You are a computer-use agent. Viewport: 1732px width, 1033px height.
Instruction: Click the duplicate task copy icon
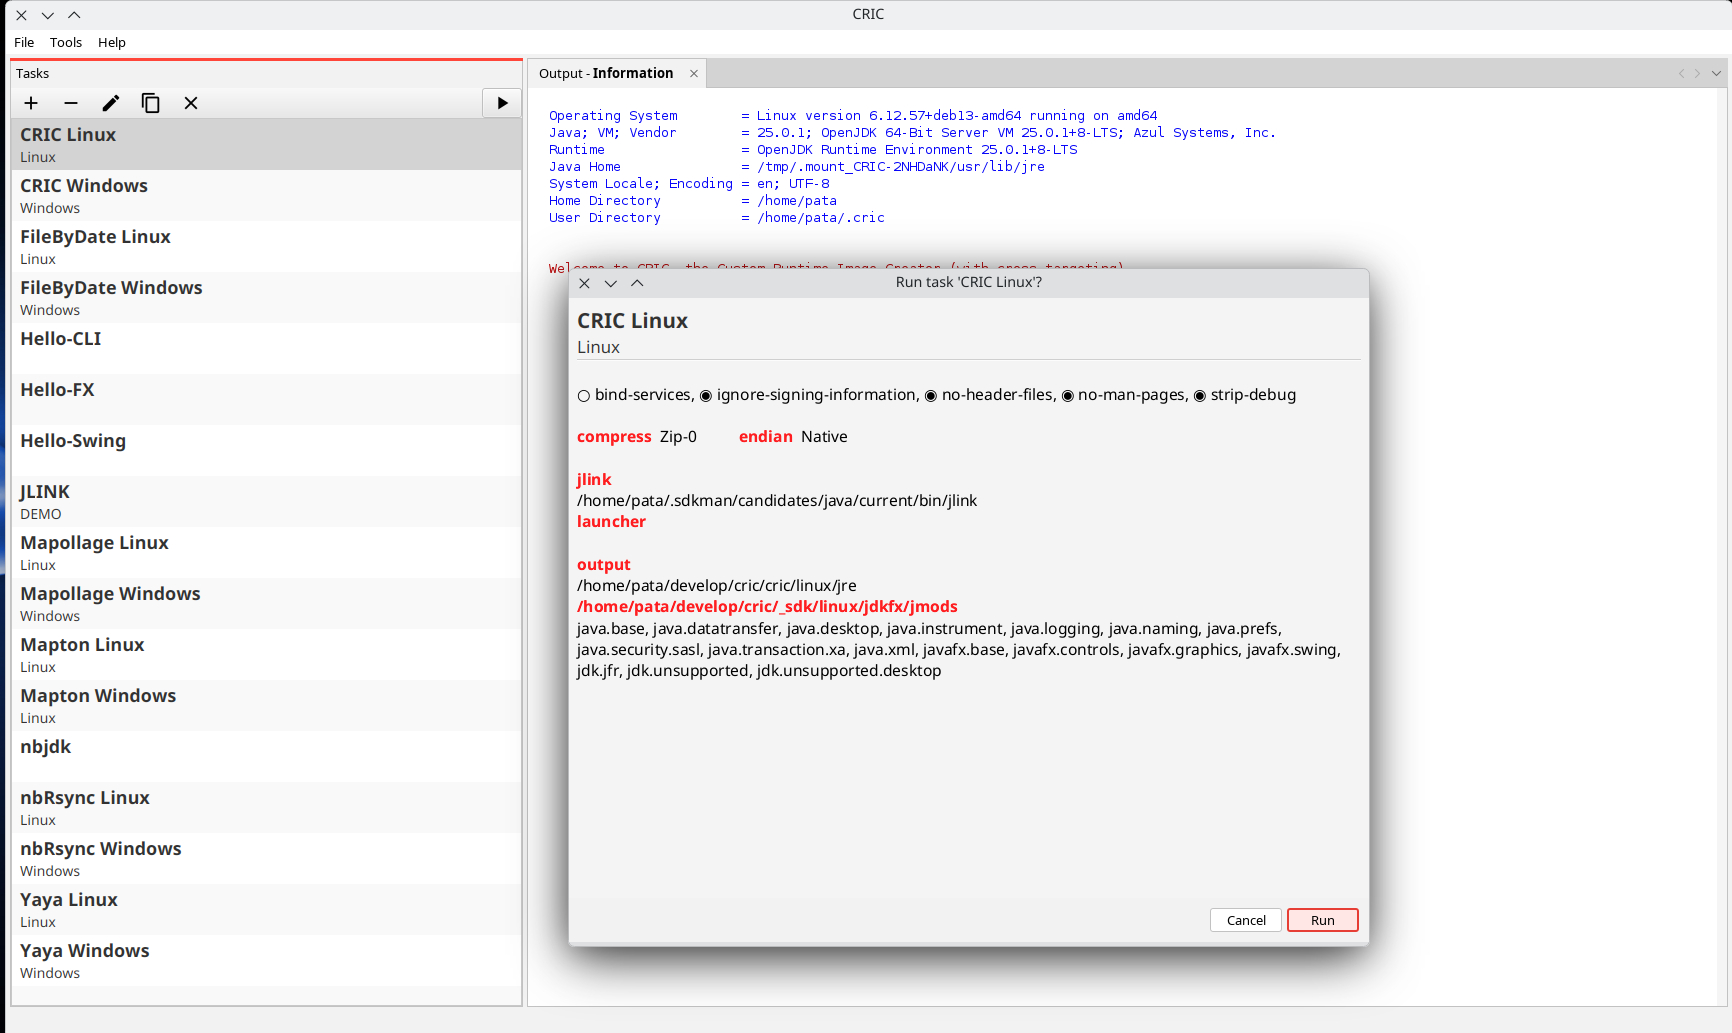point(151,103)
